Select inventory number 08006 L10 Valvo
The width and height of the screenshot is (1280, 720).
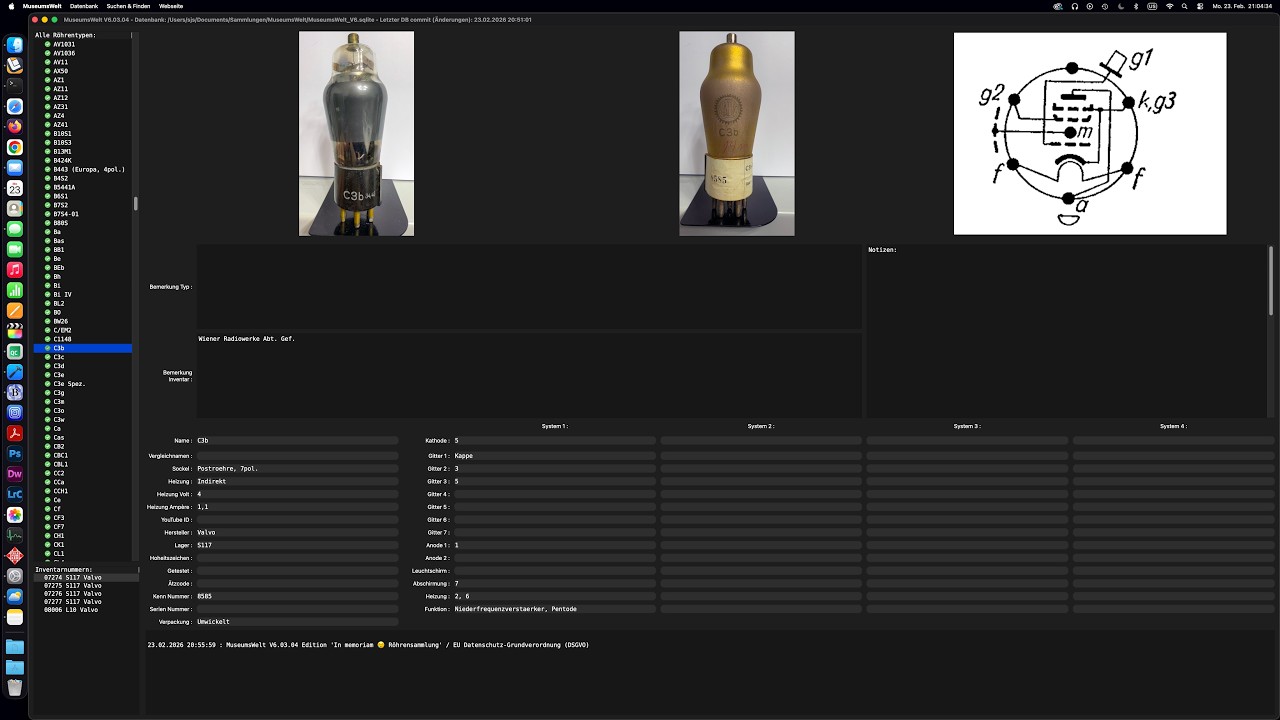click(x=86, y=609)
